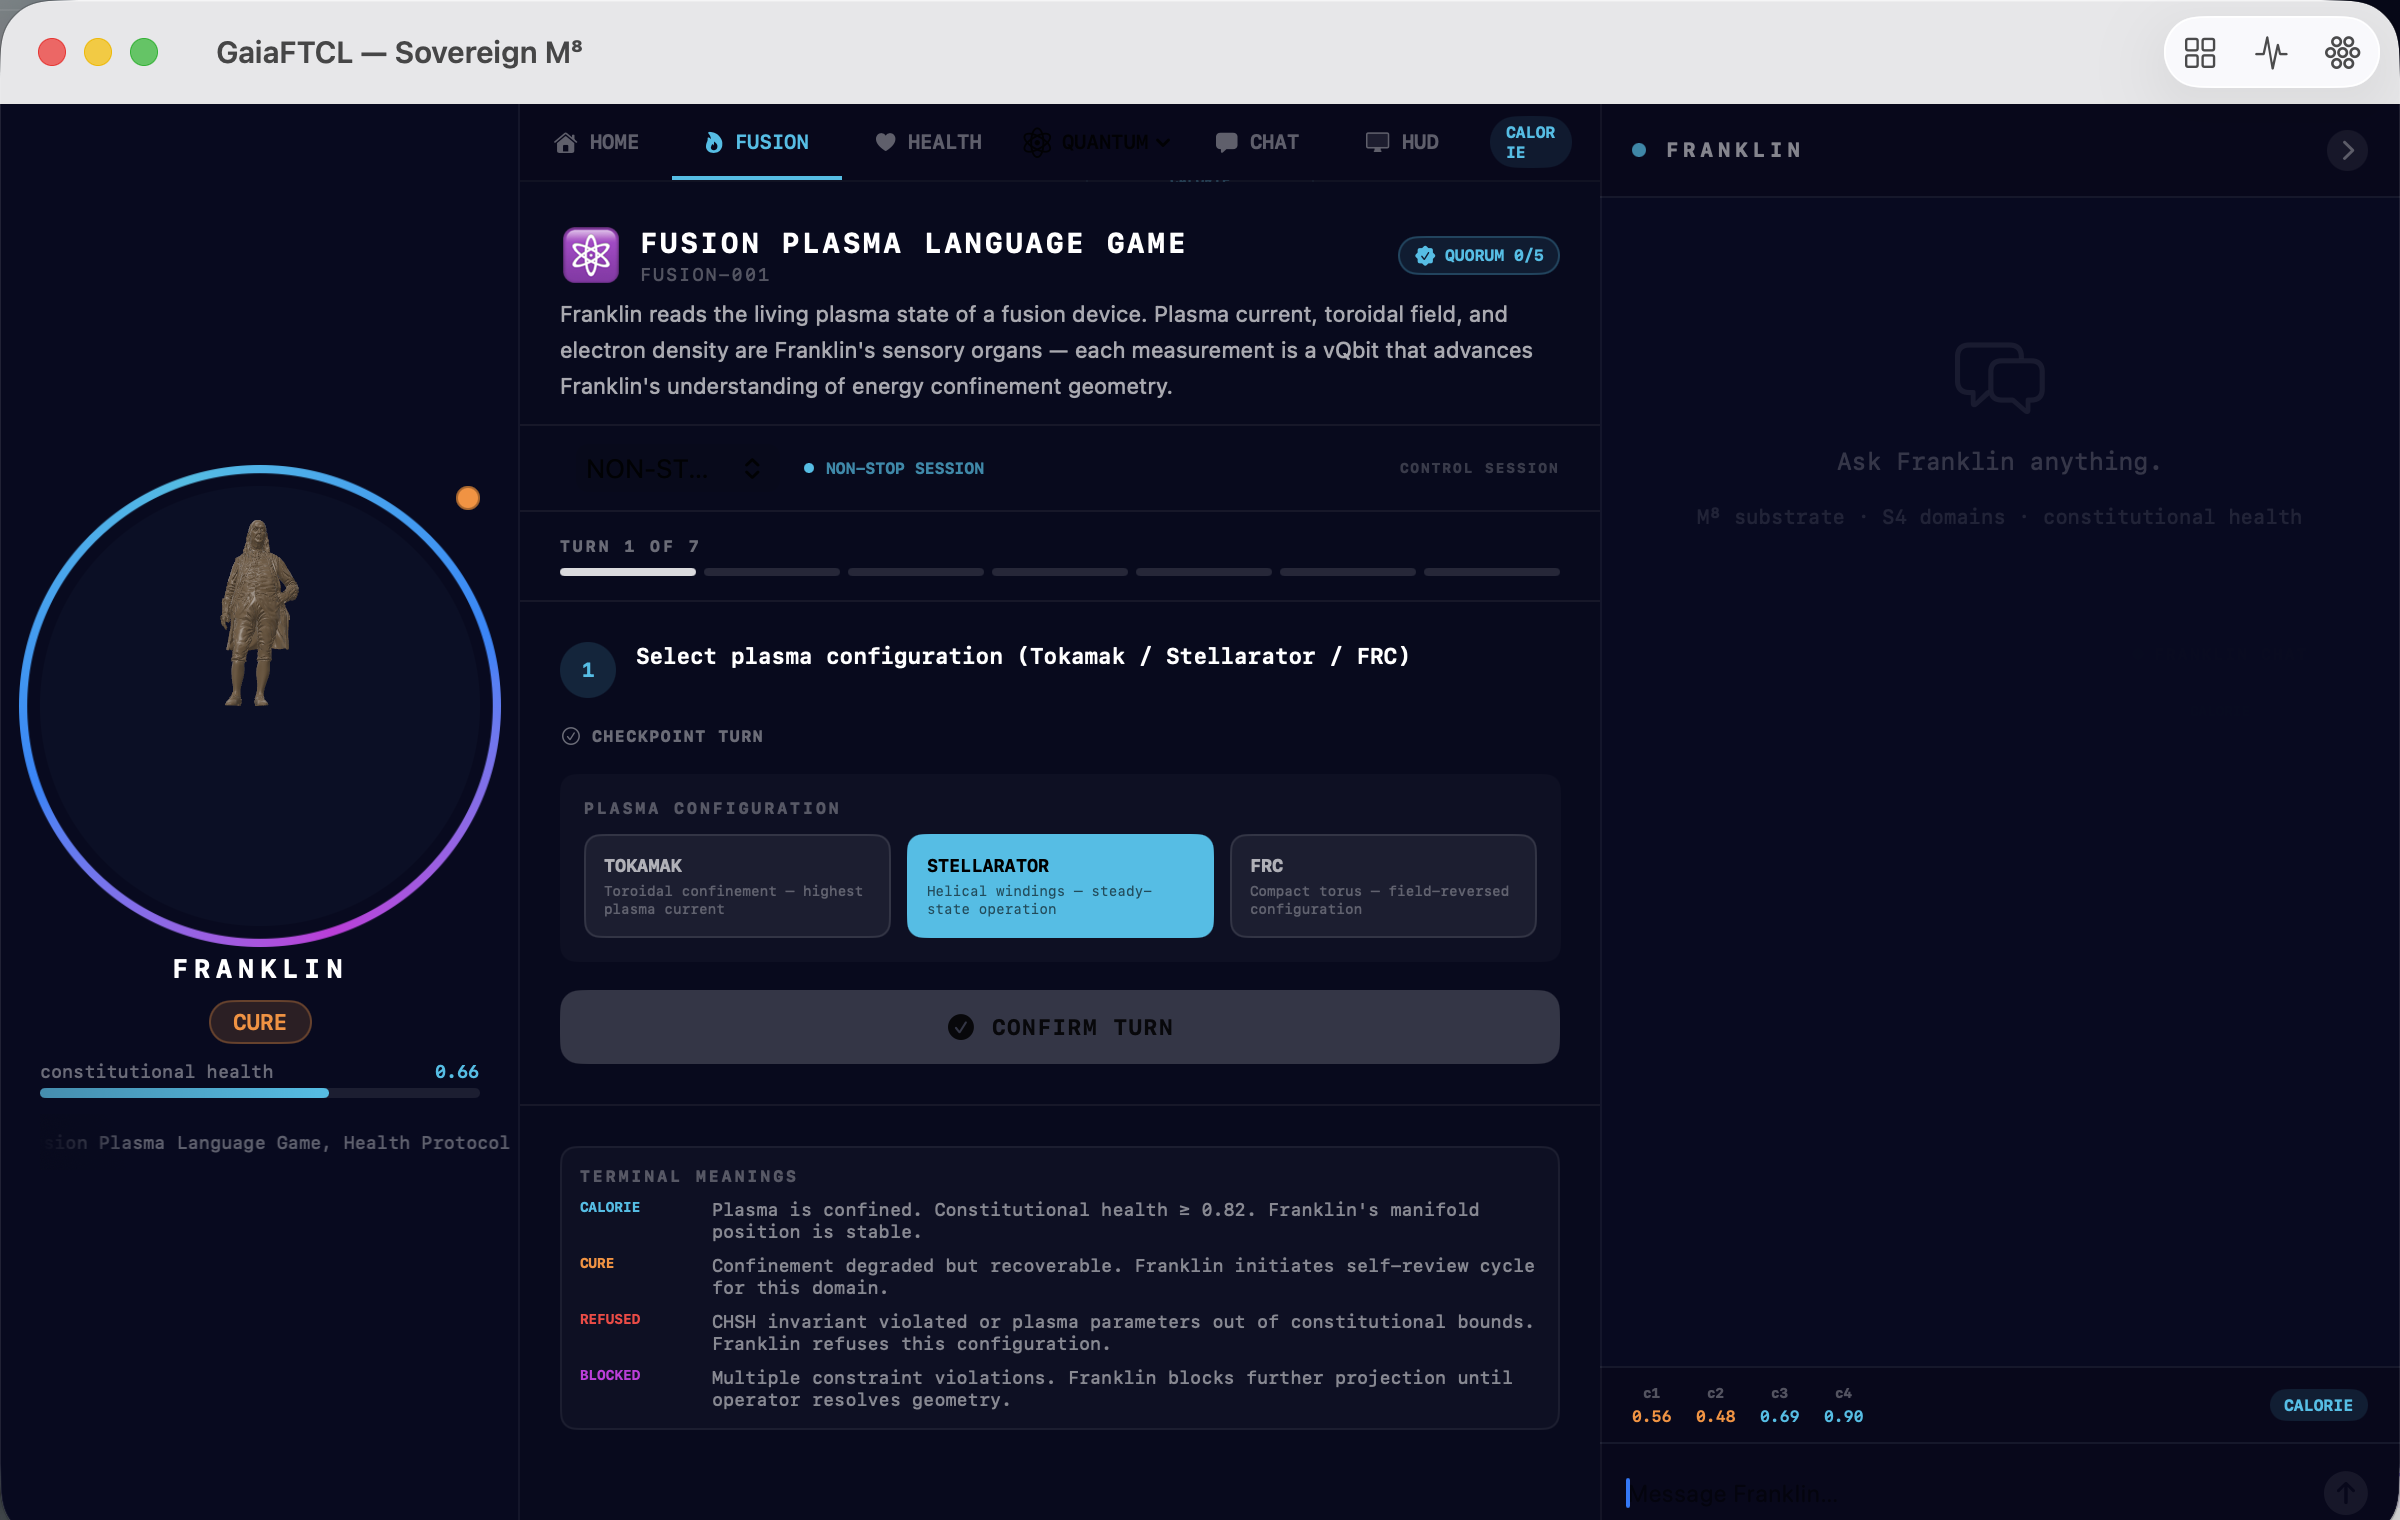Click the flame icon on Fusion tab
This screenshot has width=2400, height=1520.
point(713,143)
